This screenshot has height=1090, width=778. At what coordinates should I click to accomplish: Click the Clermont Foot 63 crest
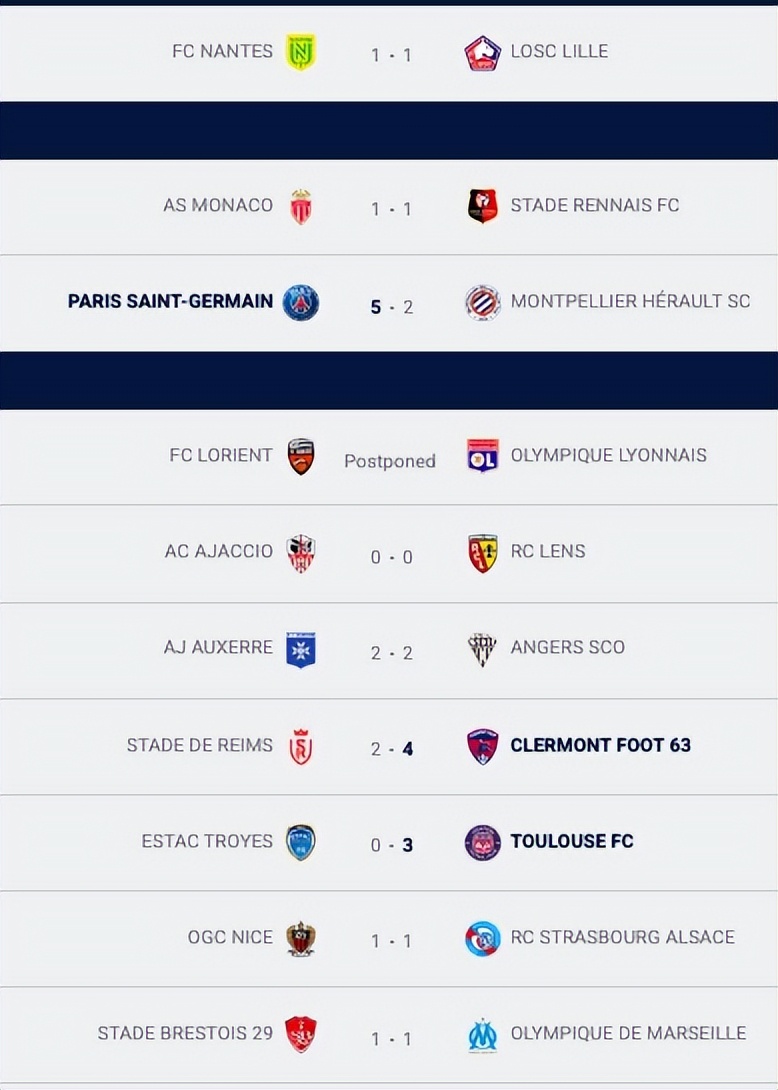click(483, 746)
